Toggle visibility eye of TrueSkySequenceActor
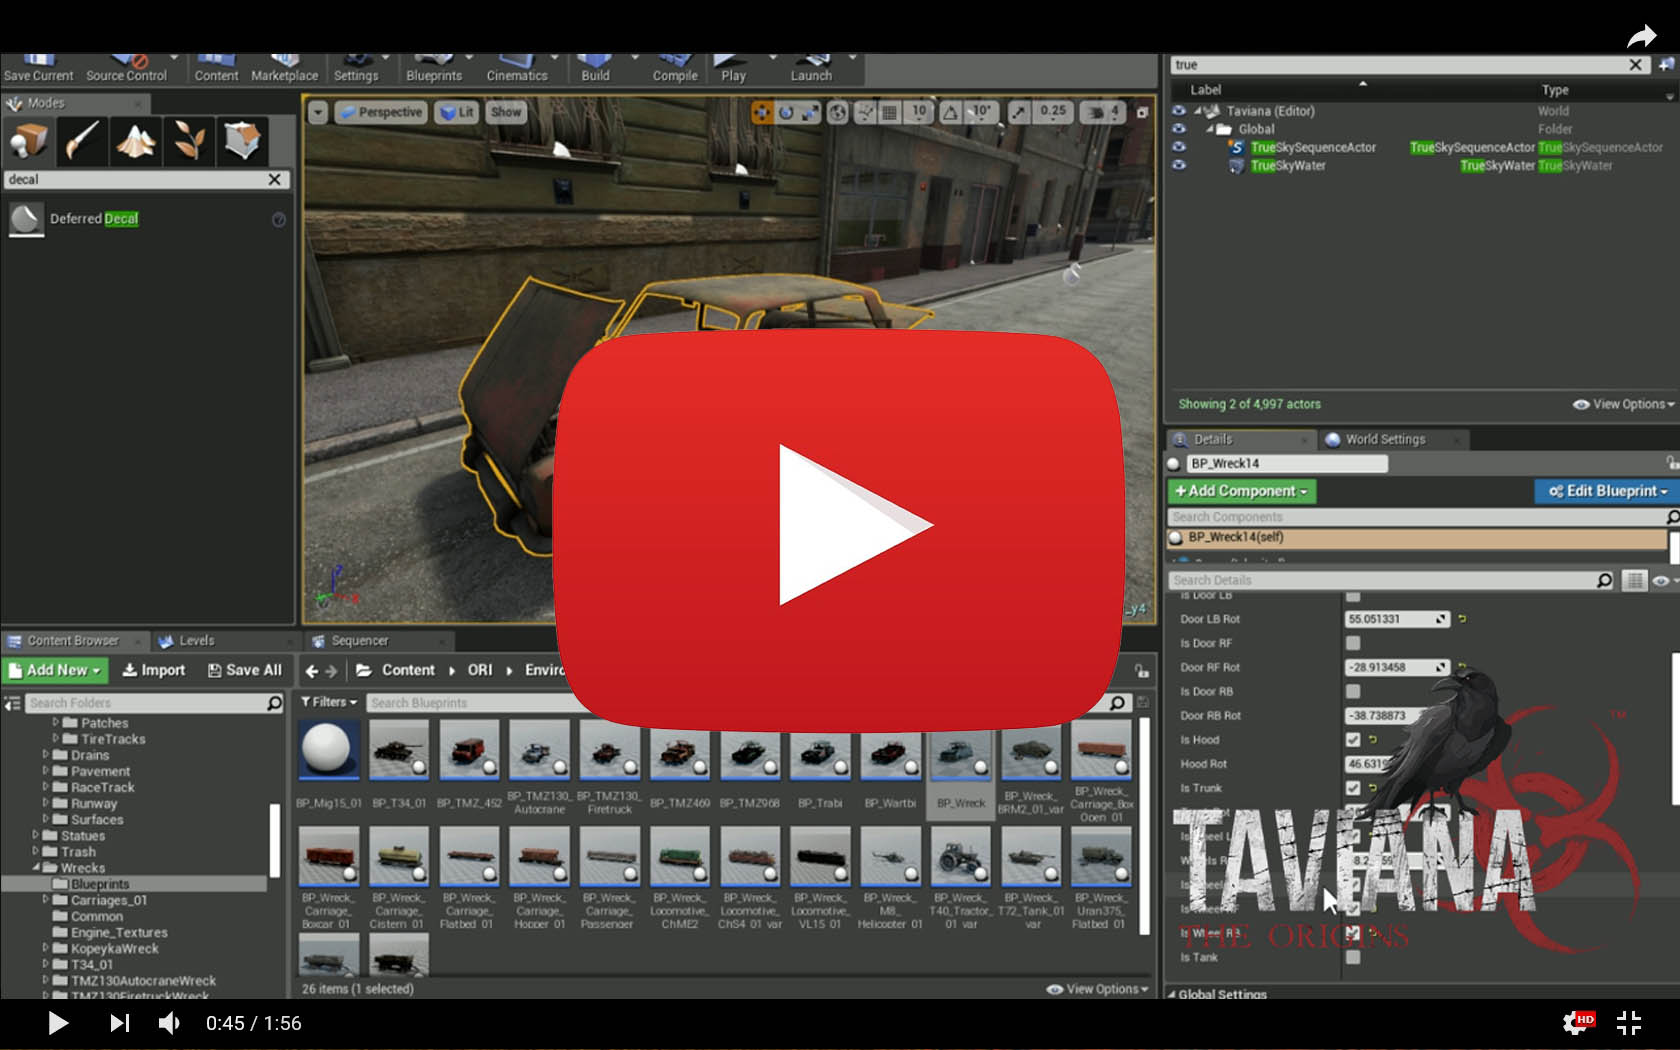1680x1050 pixels. click(x=1179, y=147)
